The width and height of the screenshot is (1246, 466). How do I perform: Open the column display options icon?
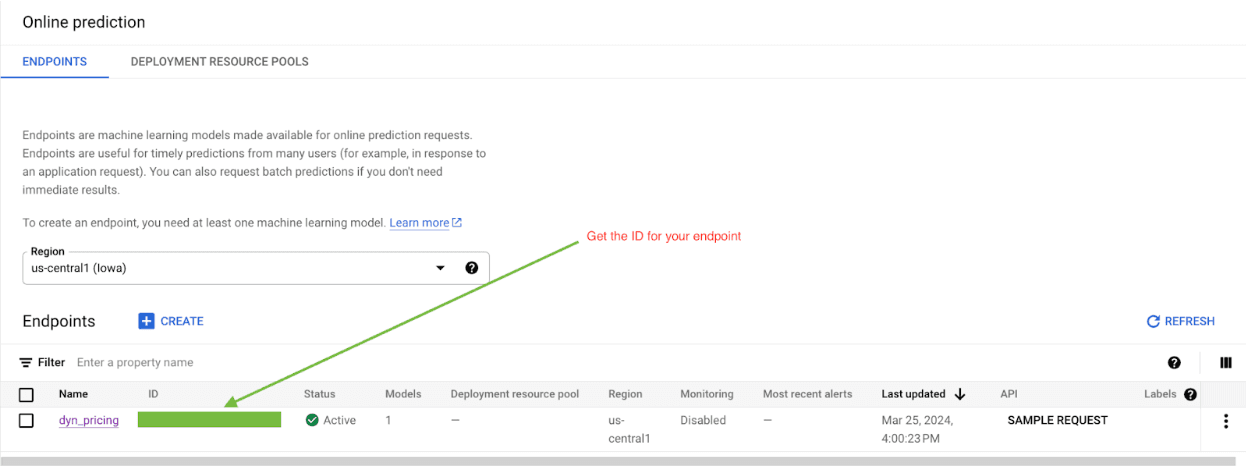1225,363
